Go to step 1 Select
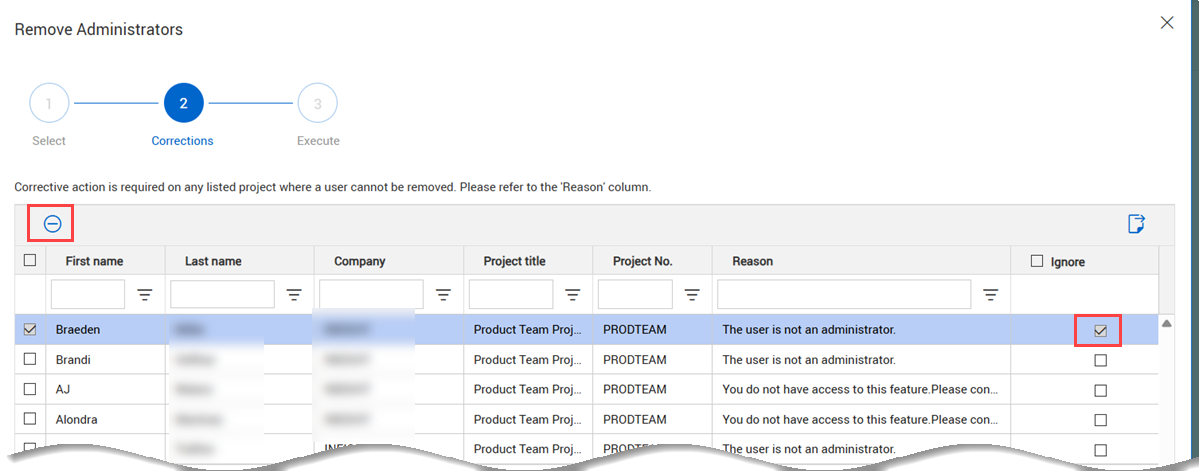The image size is (1199, 471). point(49,103)
